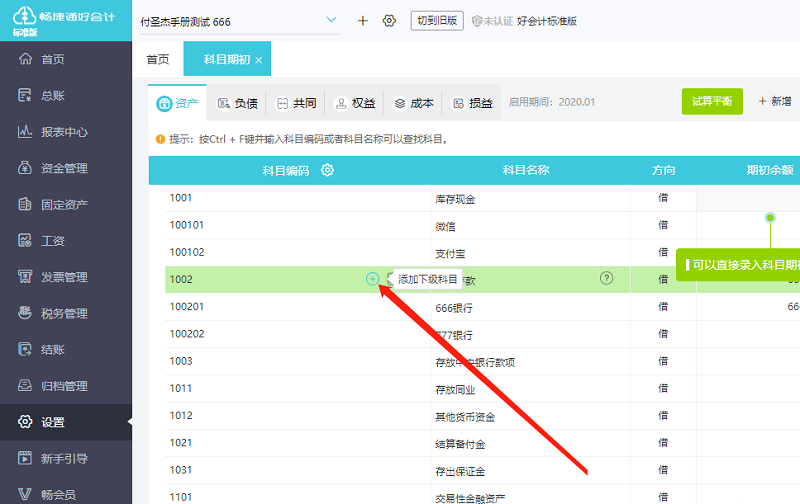The image size is (800, 504).
Task: Click the 畅捷通好会计 cloud logo
Action: pos(24,15)
